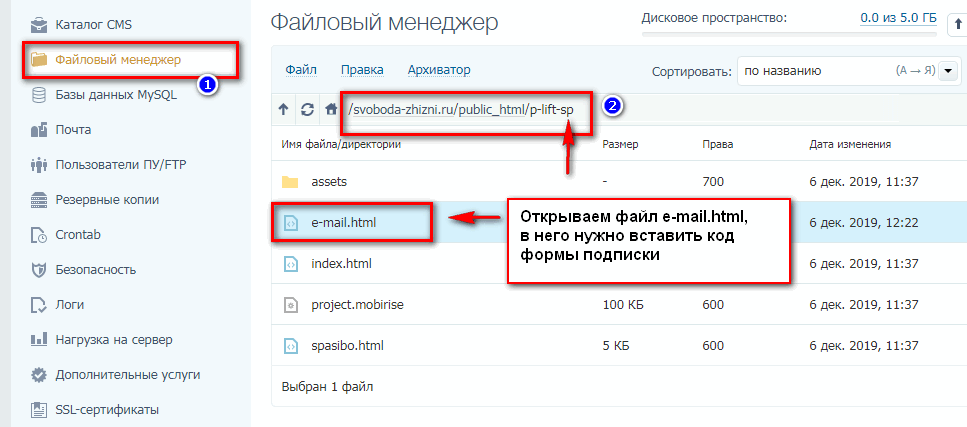
Task: Refresh the file list
Action: (x=307, y=110)
